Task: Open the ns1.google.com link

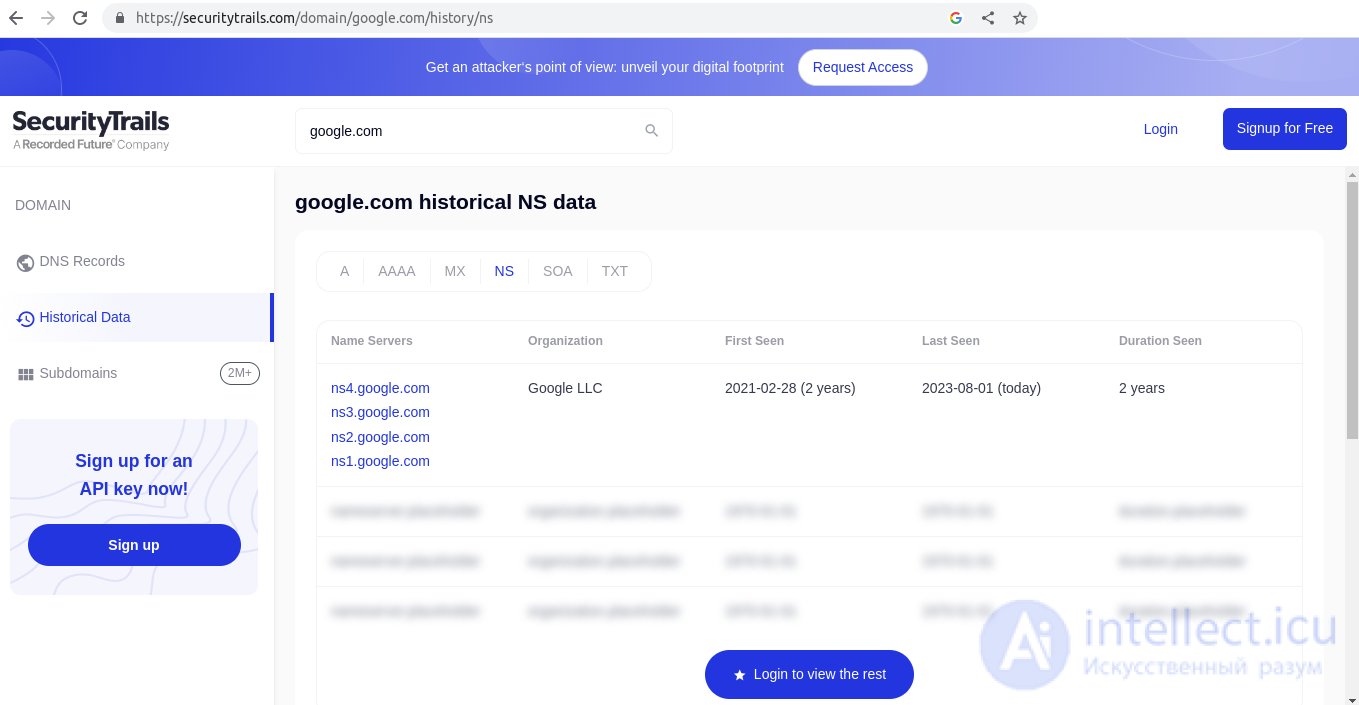Action: (x=380, y=461)
